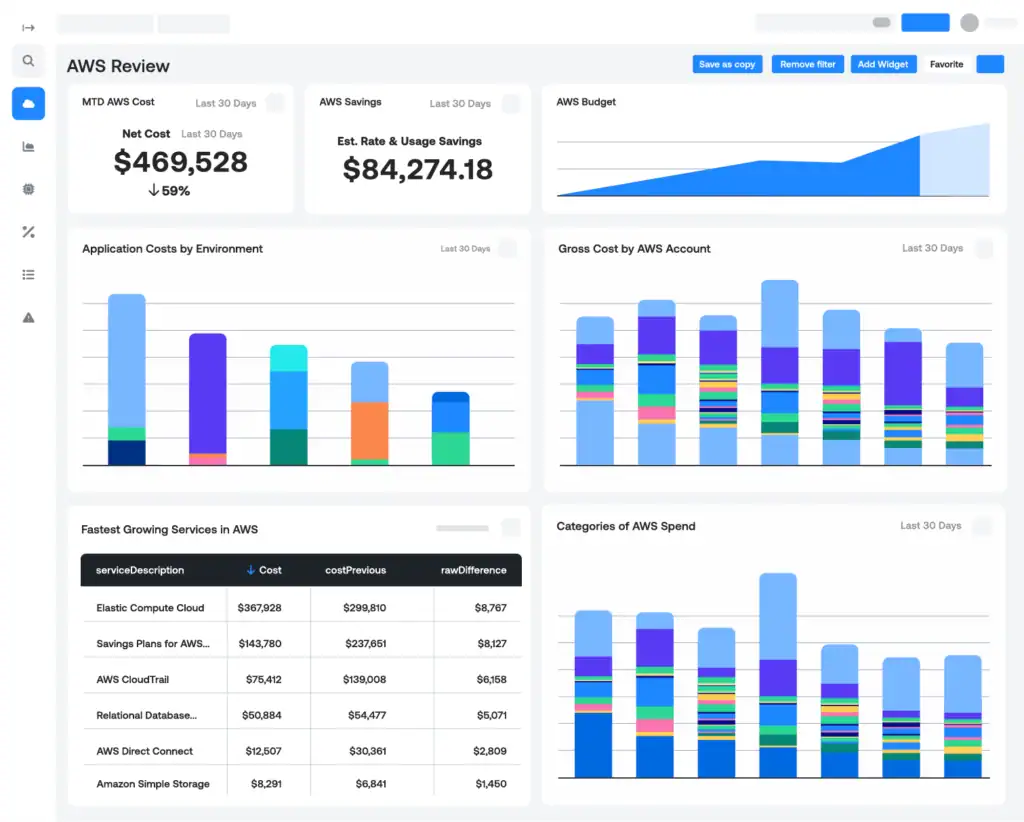Click Add Widget button
The image size is (1024, 822).
[883, 64]
